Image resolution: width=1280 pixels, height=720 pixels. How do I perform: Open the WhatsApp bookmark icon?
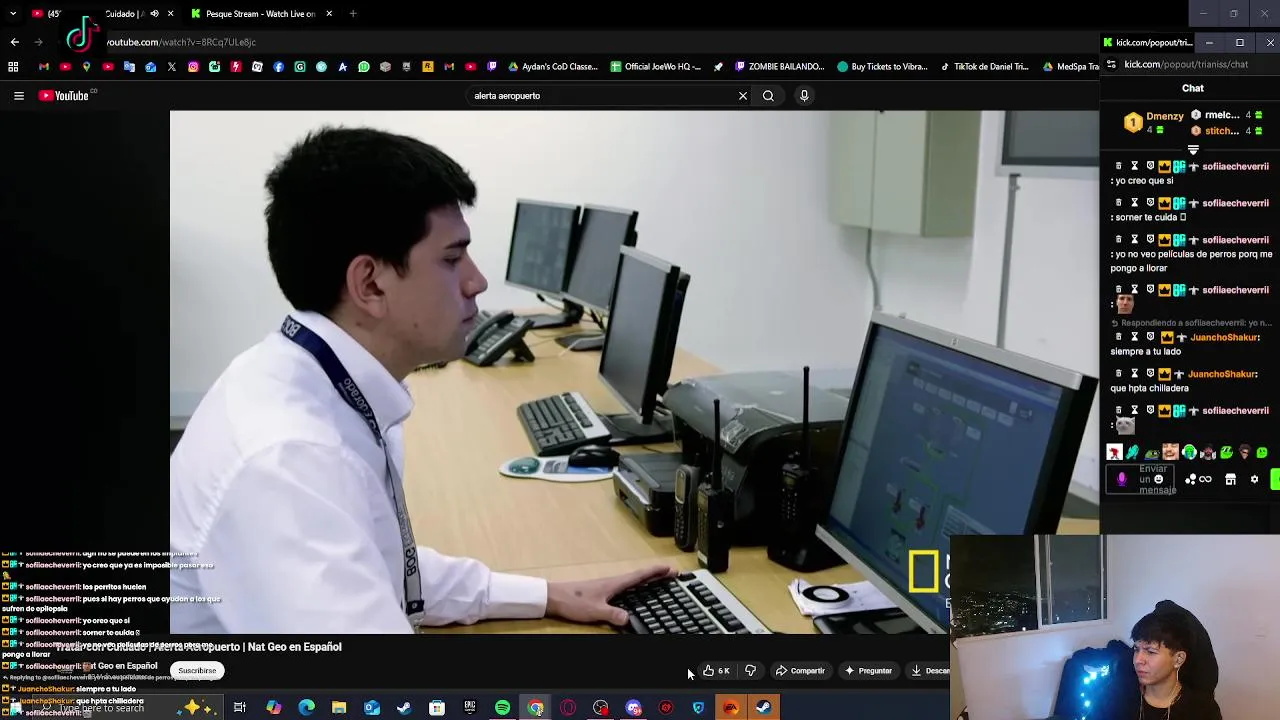point(364,67)
